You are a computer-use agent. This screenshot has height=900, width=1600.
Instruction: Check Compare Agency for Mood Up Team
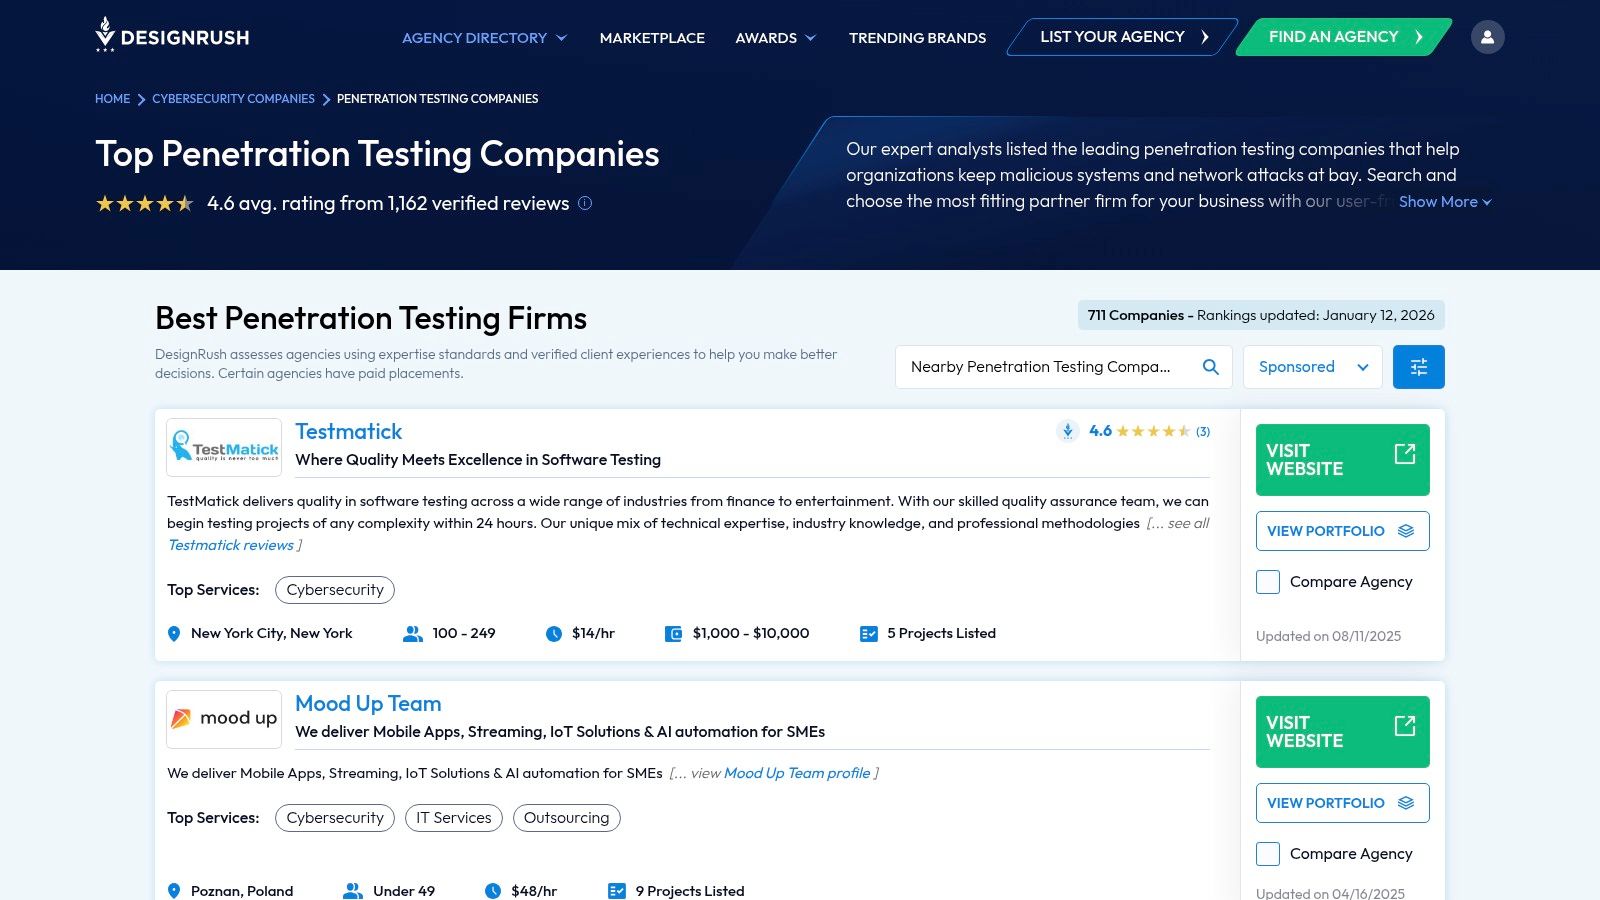coord(1267,854)
